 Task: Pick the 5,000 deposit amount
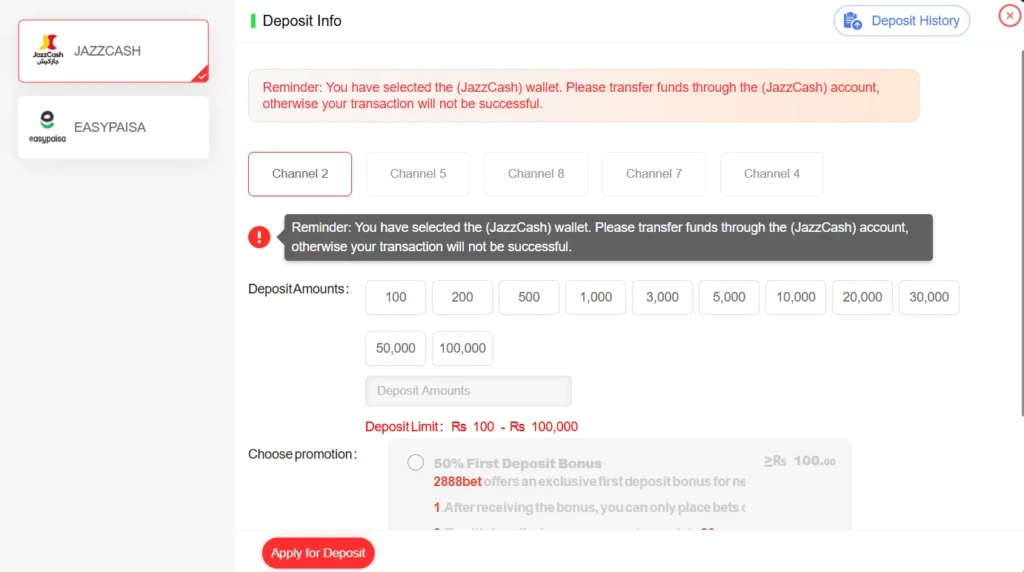click(729, 297)
